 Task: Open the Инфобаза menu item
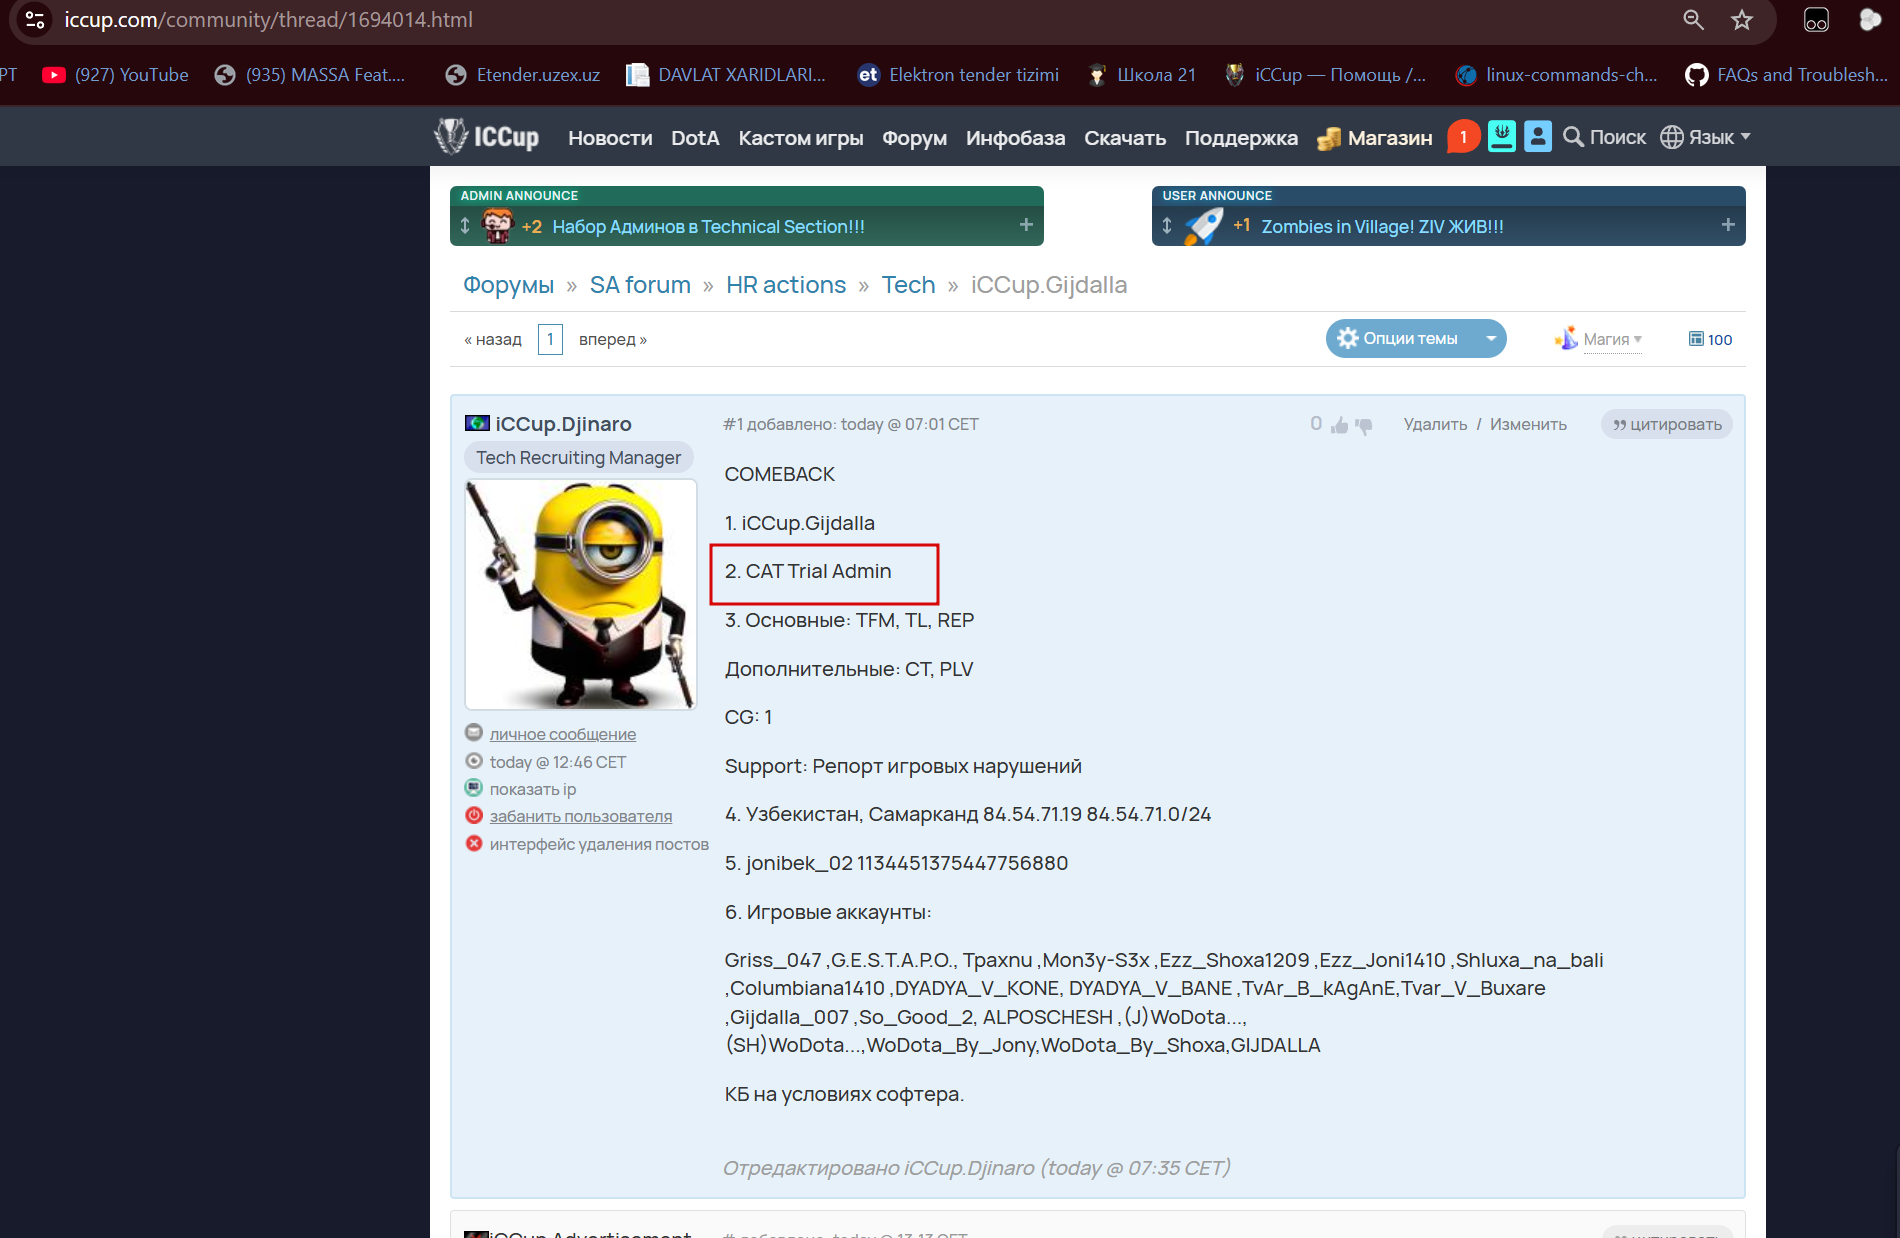click(x=1015, y=138)
